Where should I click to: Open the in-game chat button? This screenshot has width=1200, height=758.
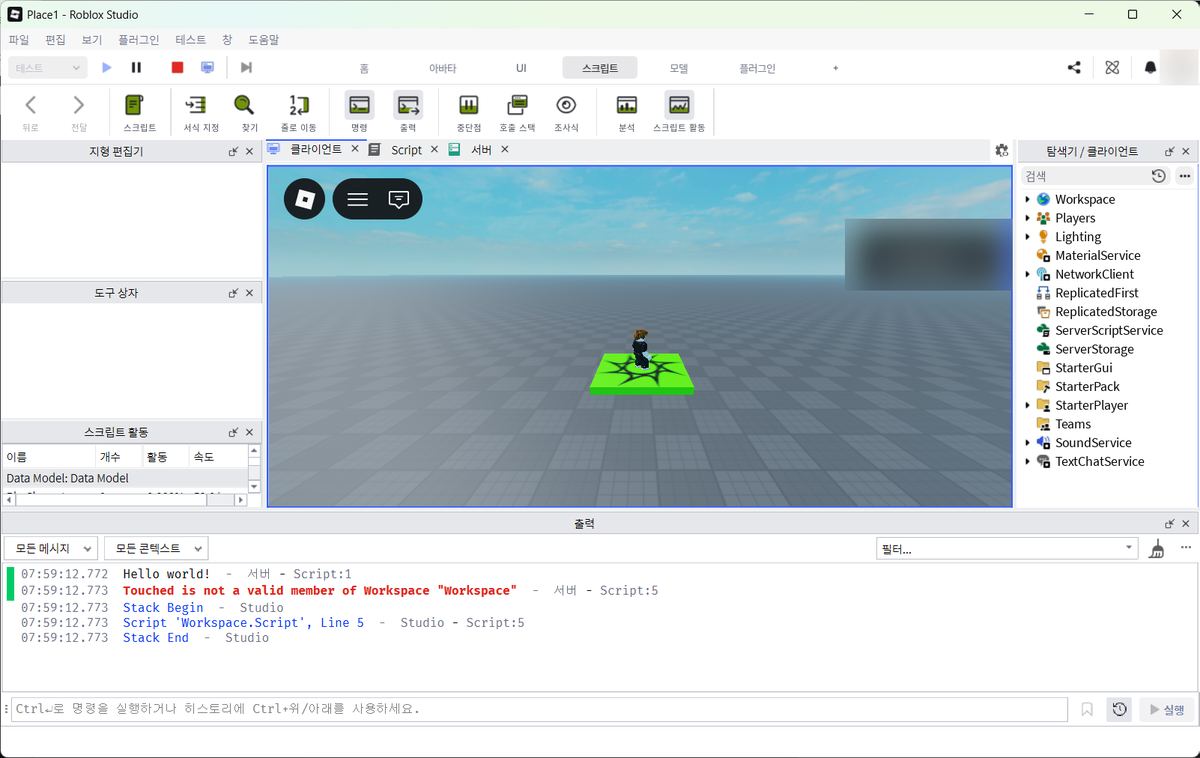point(399,199)
